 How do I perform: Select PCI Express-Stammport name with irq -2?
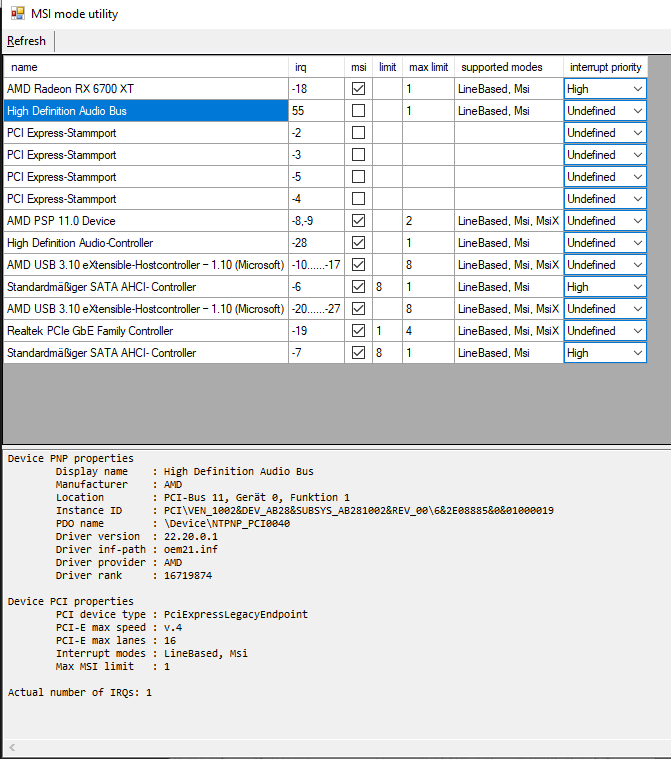[x=146, y=133]
